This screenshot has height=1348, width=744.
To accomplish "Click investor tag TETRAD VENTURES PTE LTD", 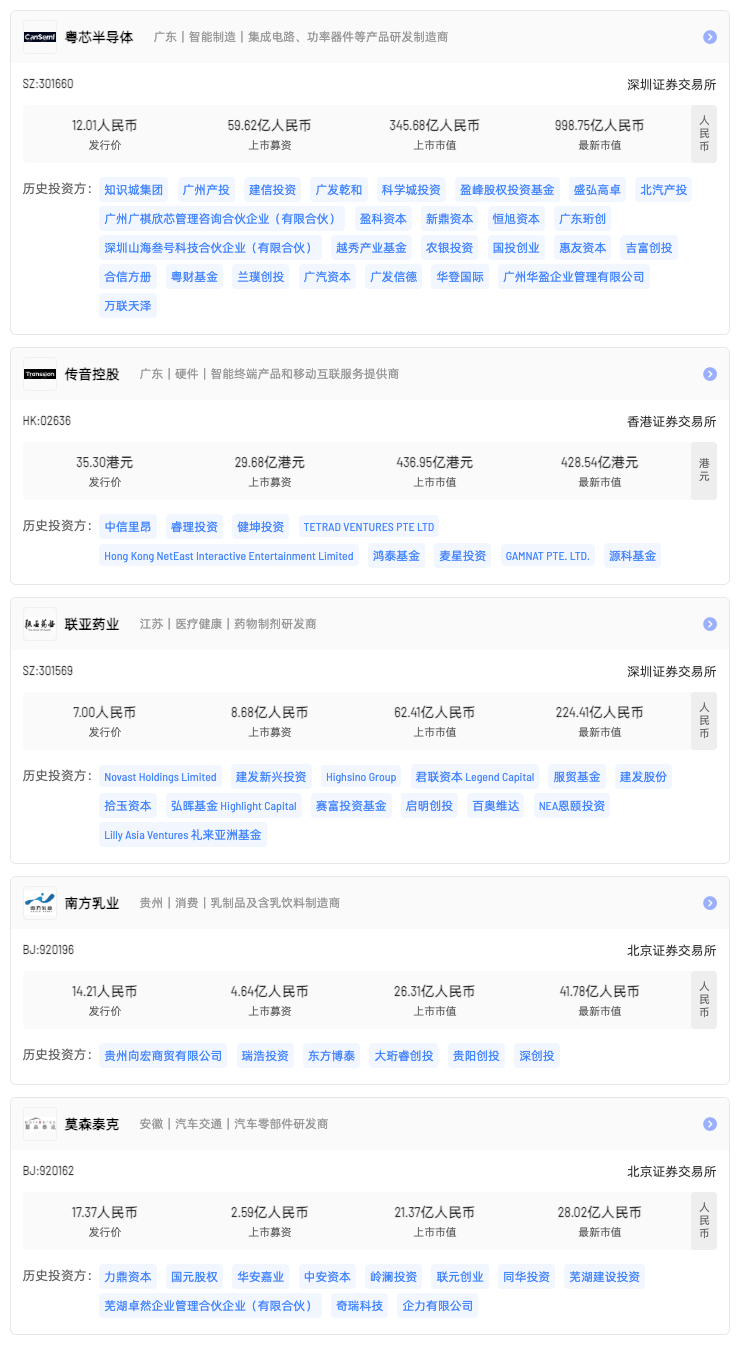I will (369, 527).
